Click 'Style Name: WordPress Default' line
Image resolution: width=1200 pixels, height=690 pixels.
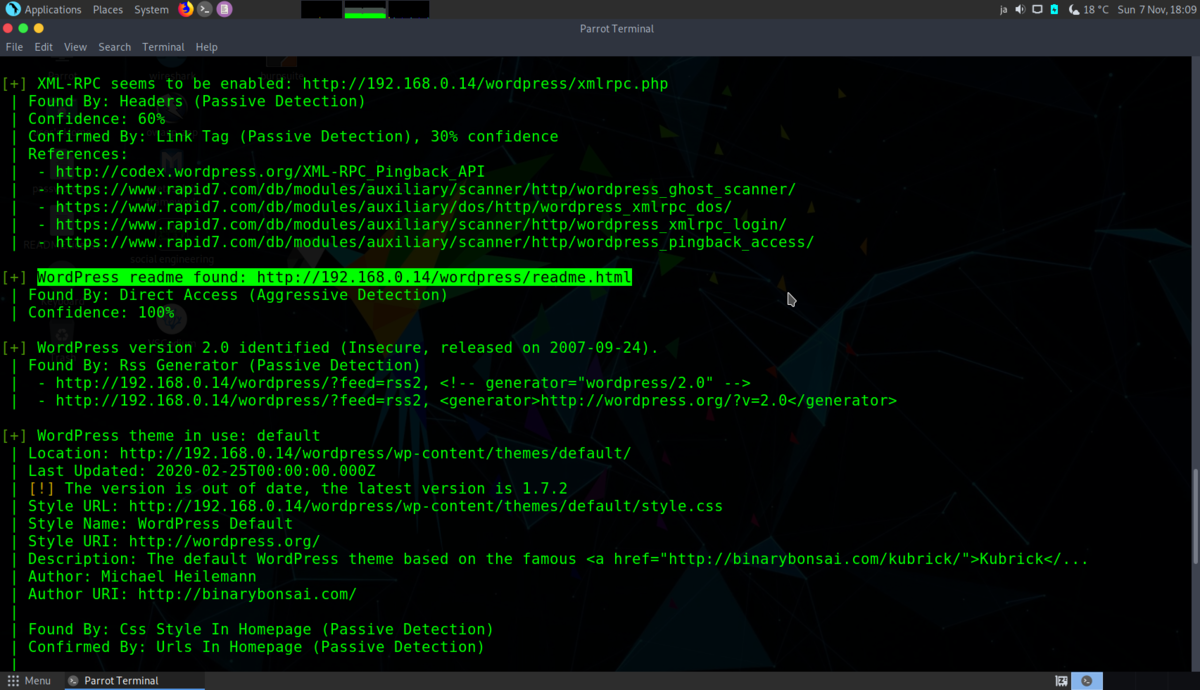pyautogui.click(x=160, y=523)
